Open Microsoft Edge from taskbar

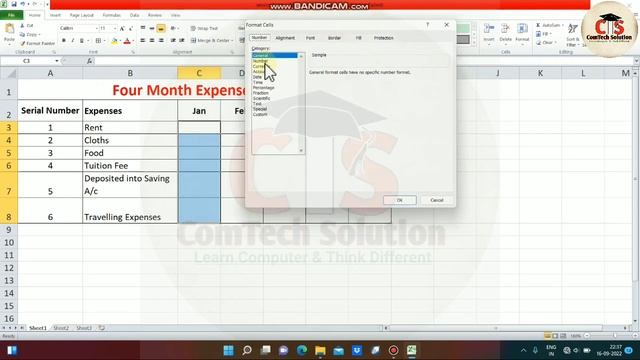[302, 350]
